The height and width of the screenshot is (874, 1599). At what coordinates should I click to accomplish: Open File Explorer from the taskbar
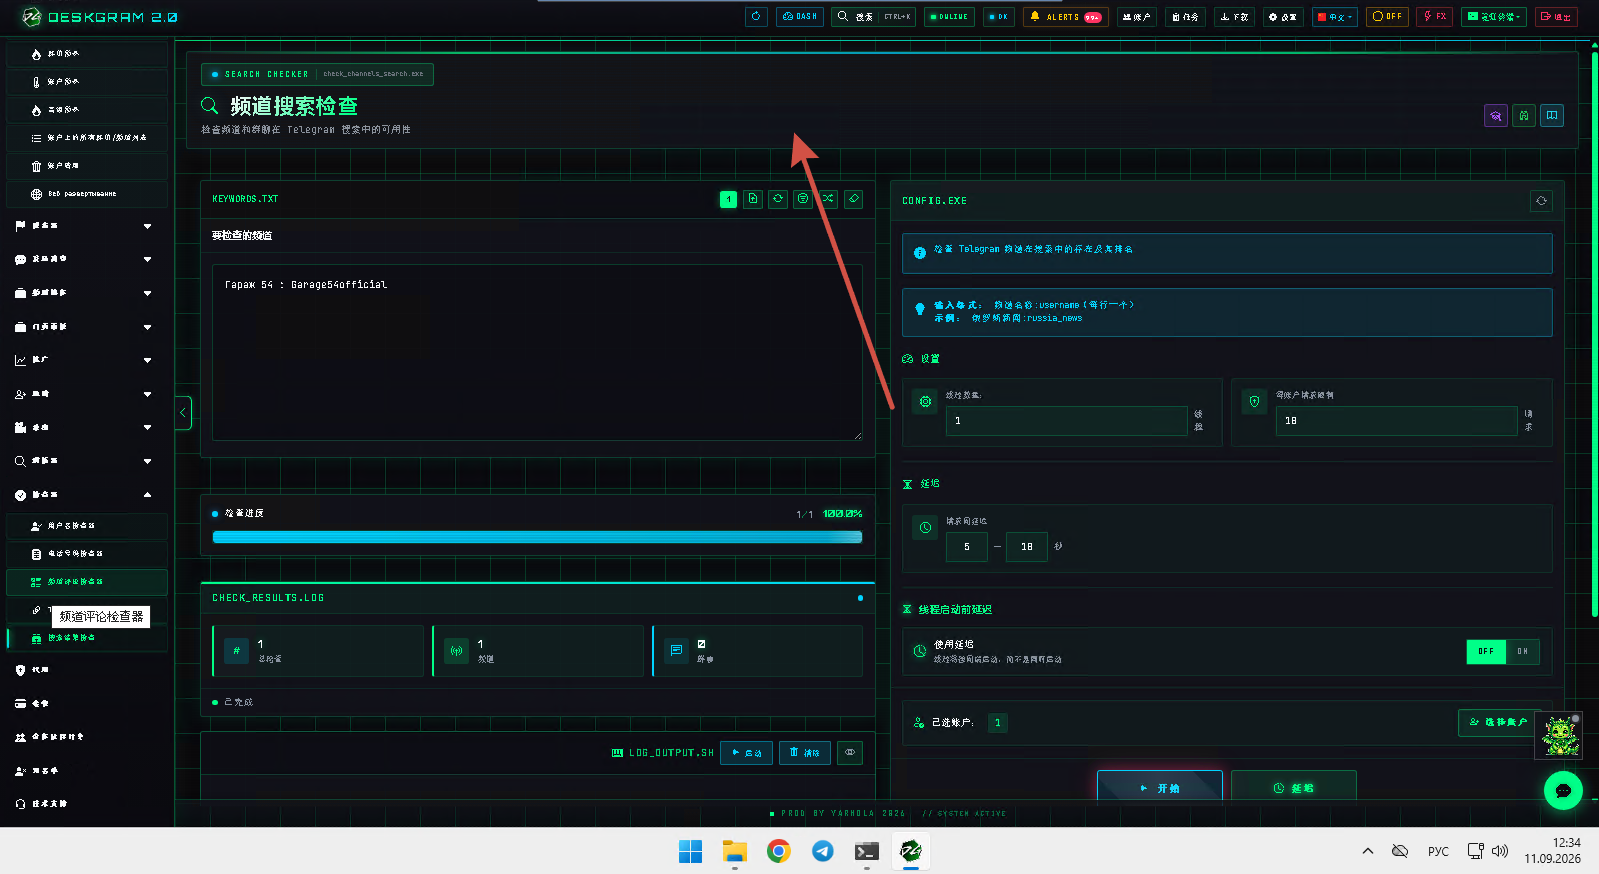[x=735, y=851]
